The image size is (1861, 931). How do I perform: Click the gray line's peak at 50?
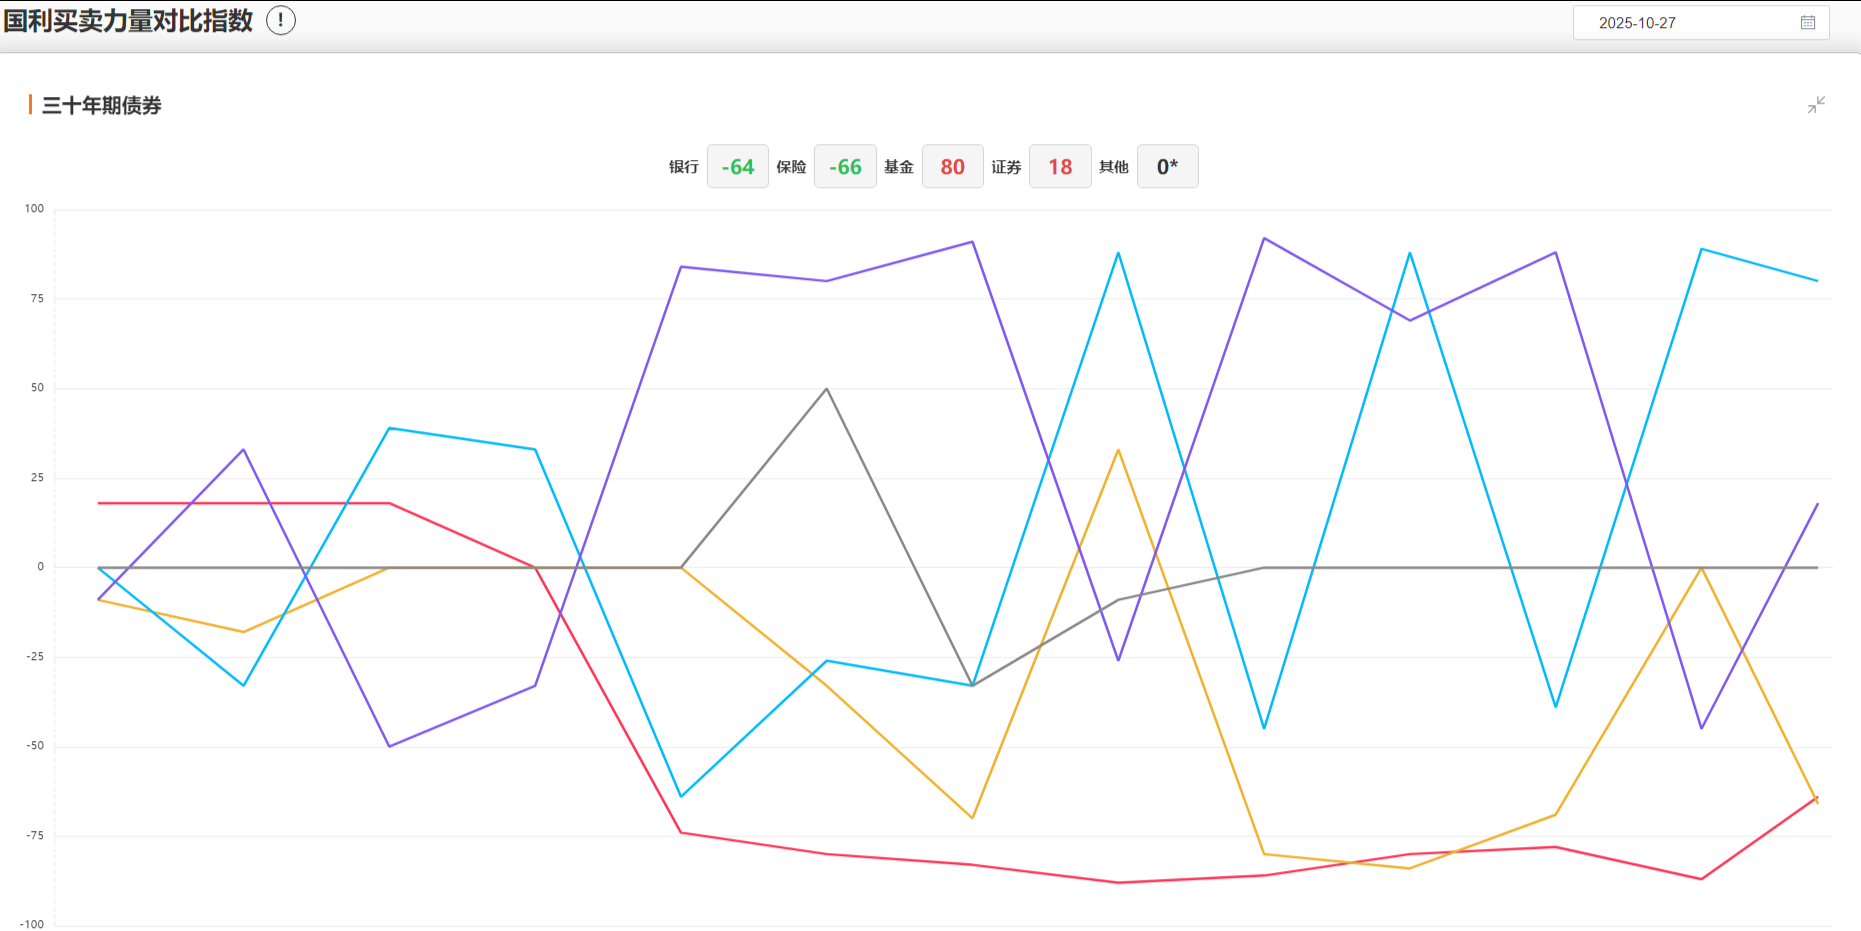tap(827, 389)
